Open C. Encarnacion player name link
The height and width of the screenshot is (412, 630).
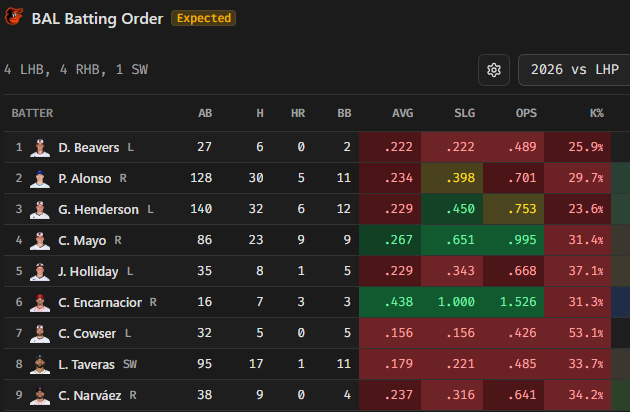(x=100, y=302)
